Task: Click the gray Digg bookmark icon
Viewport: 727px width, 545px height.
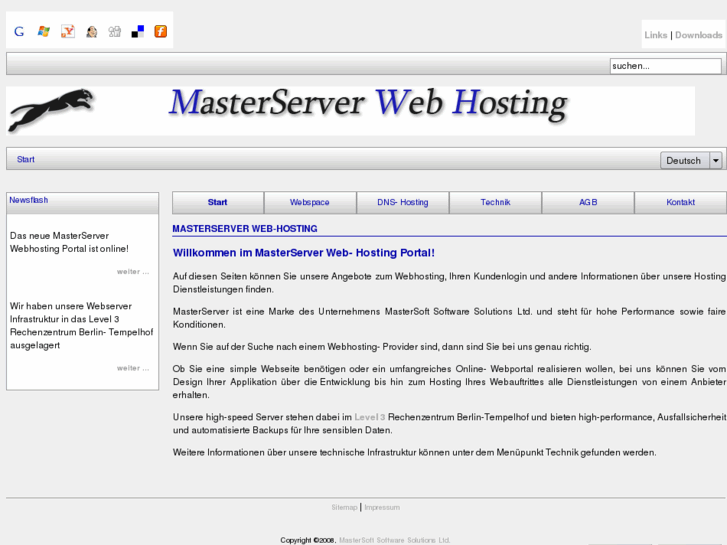Action: click(115, 32)
